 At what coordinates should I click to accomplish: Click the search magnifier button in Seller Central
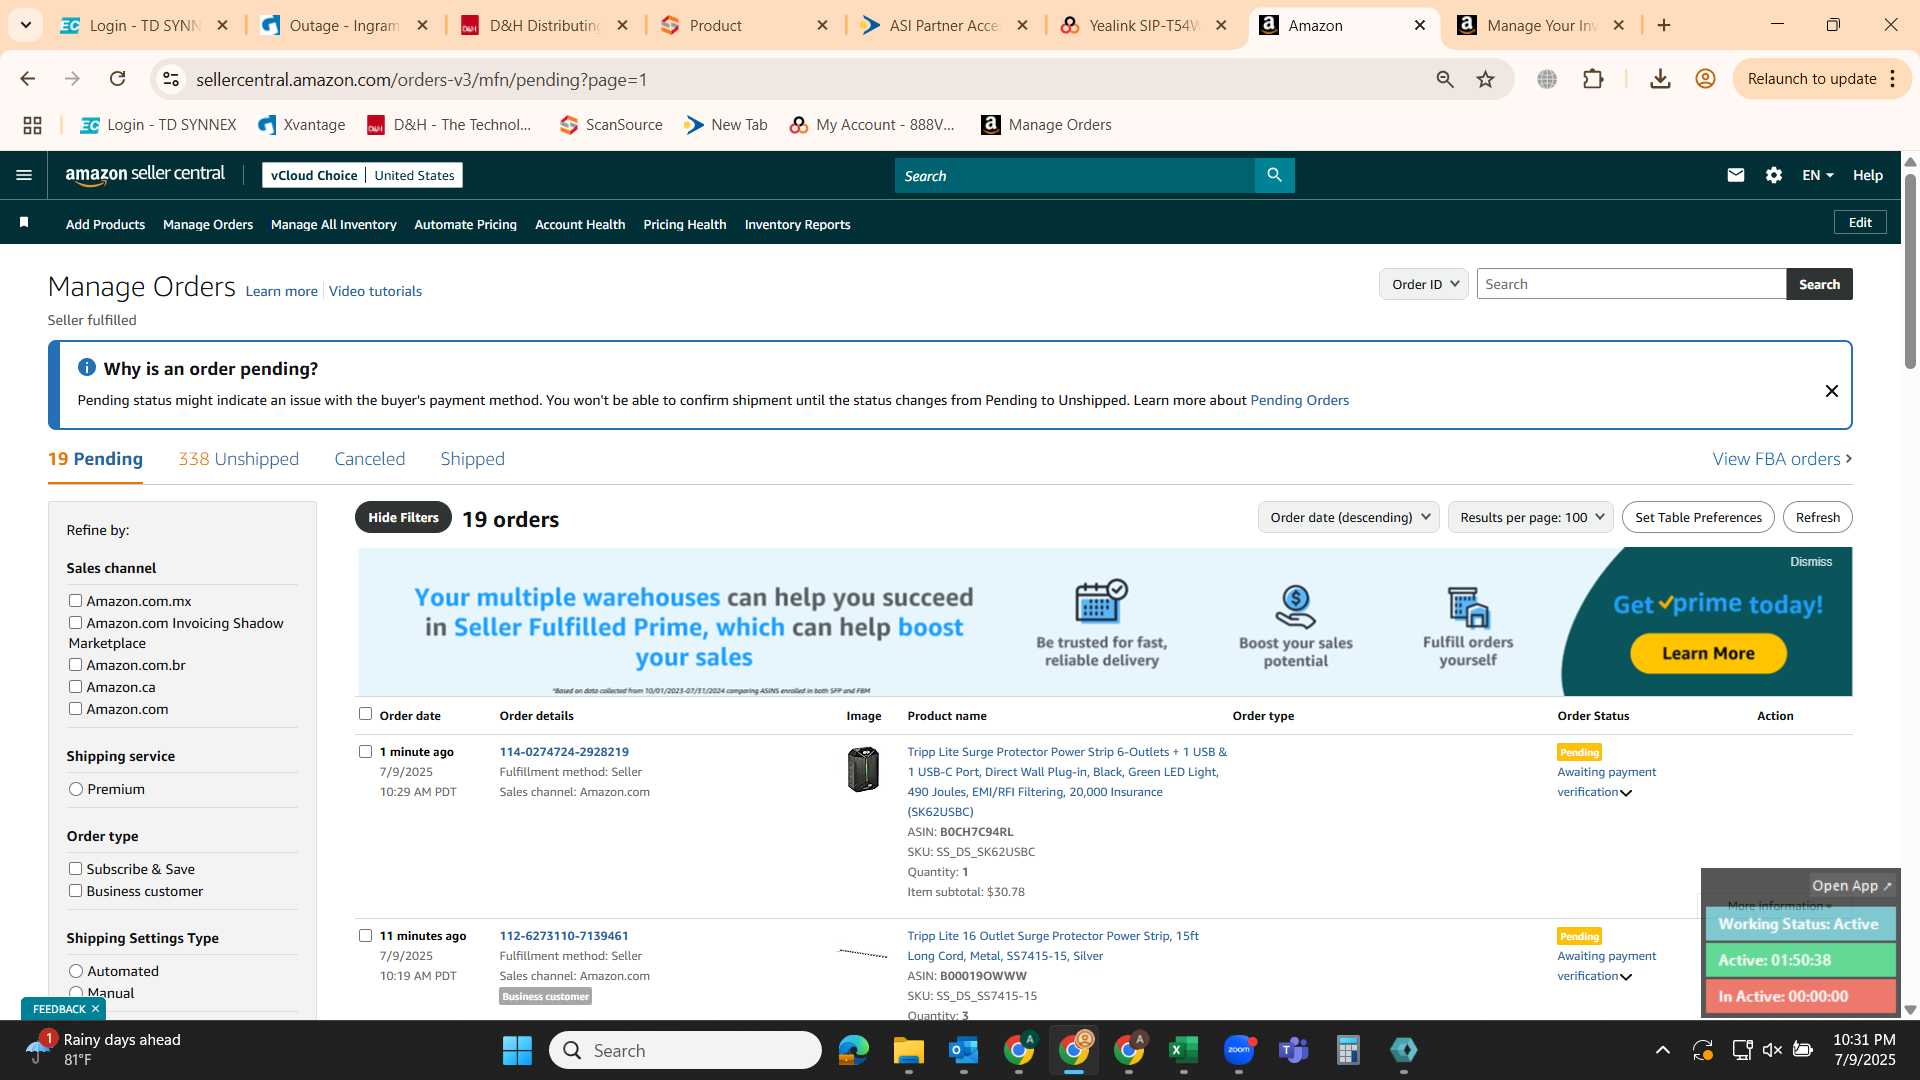click(1274, 175)
